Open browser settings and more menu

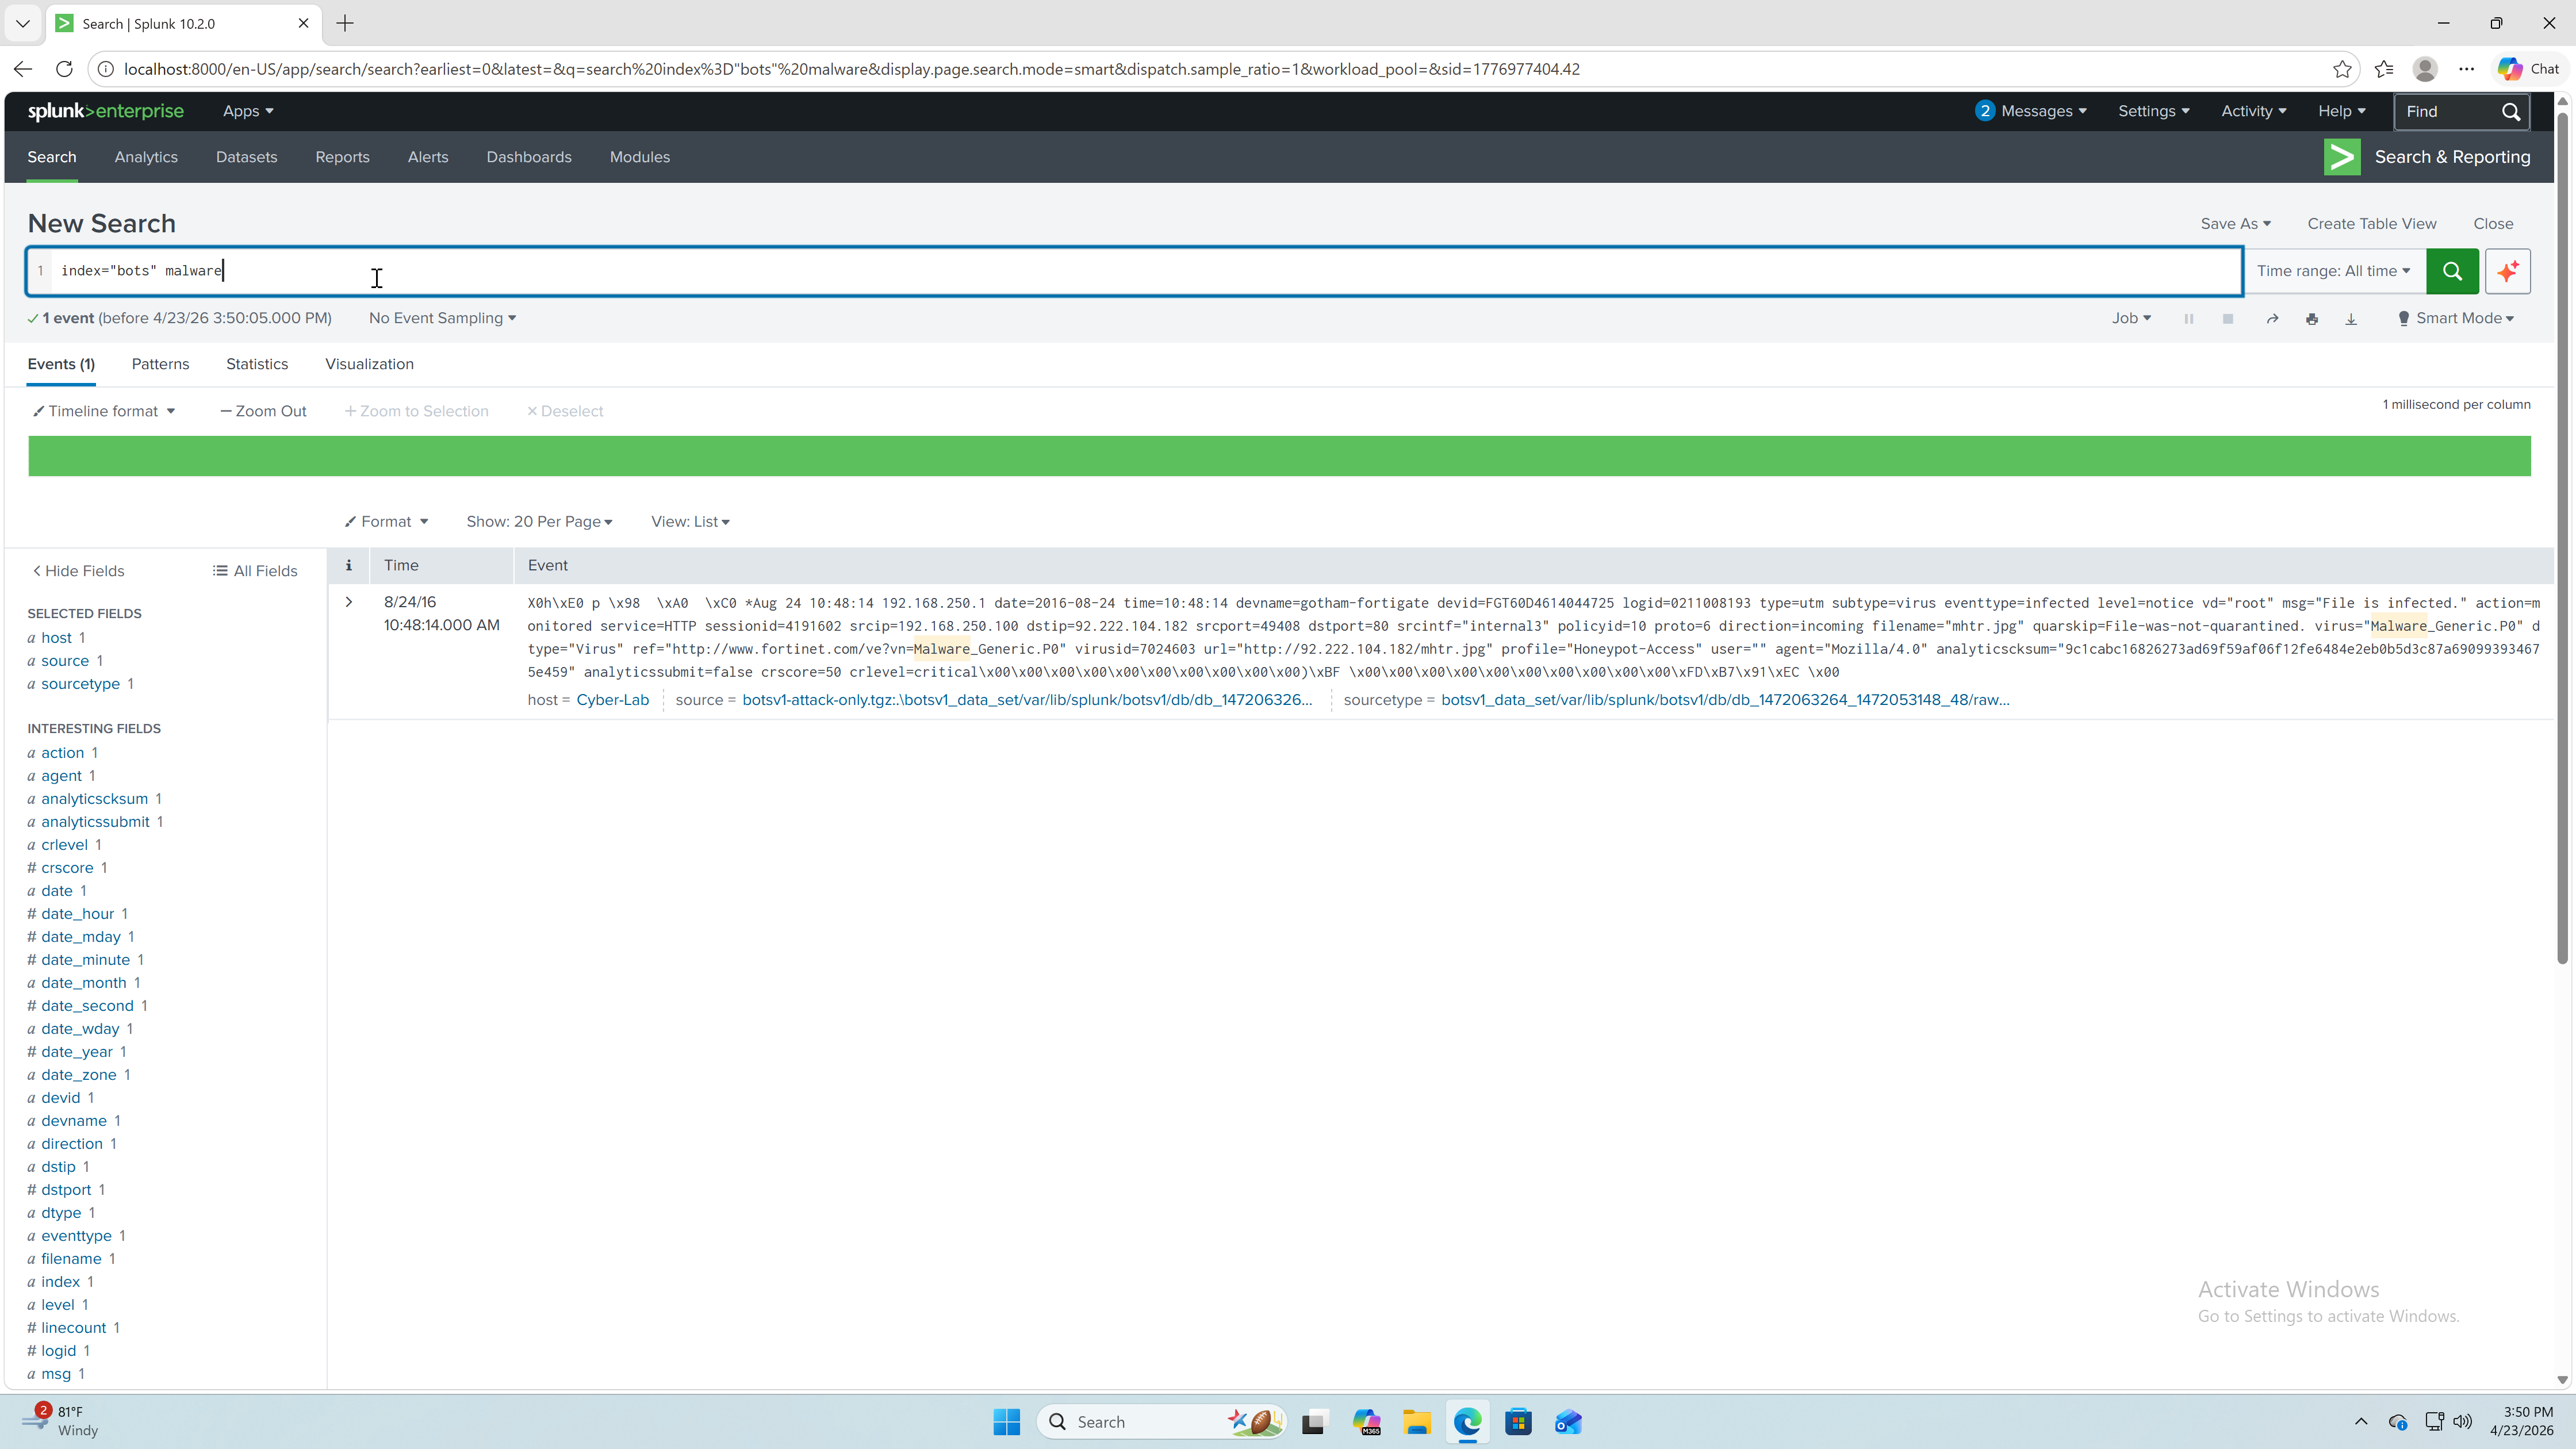pyautogui.click(x=2467, y=69)
